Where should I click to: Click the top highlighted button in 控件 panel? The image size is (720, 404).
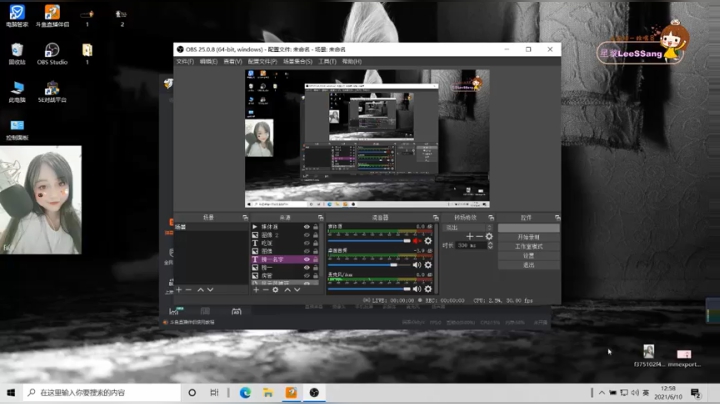pos(529,228)
